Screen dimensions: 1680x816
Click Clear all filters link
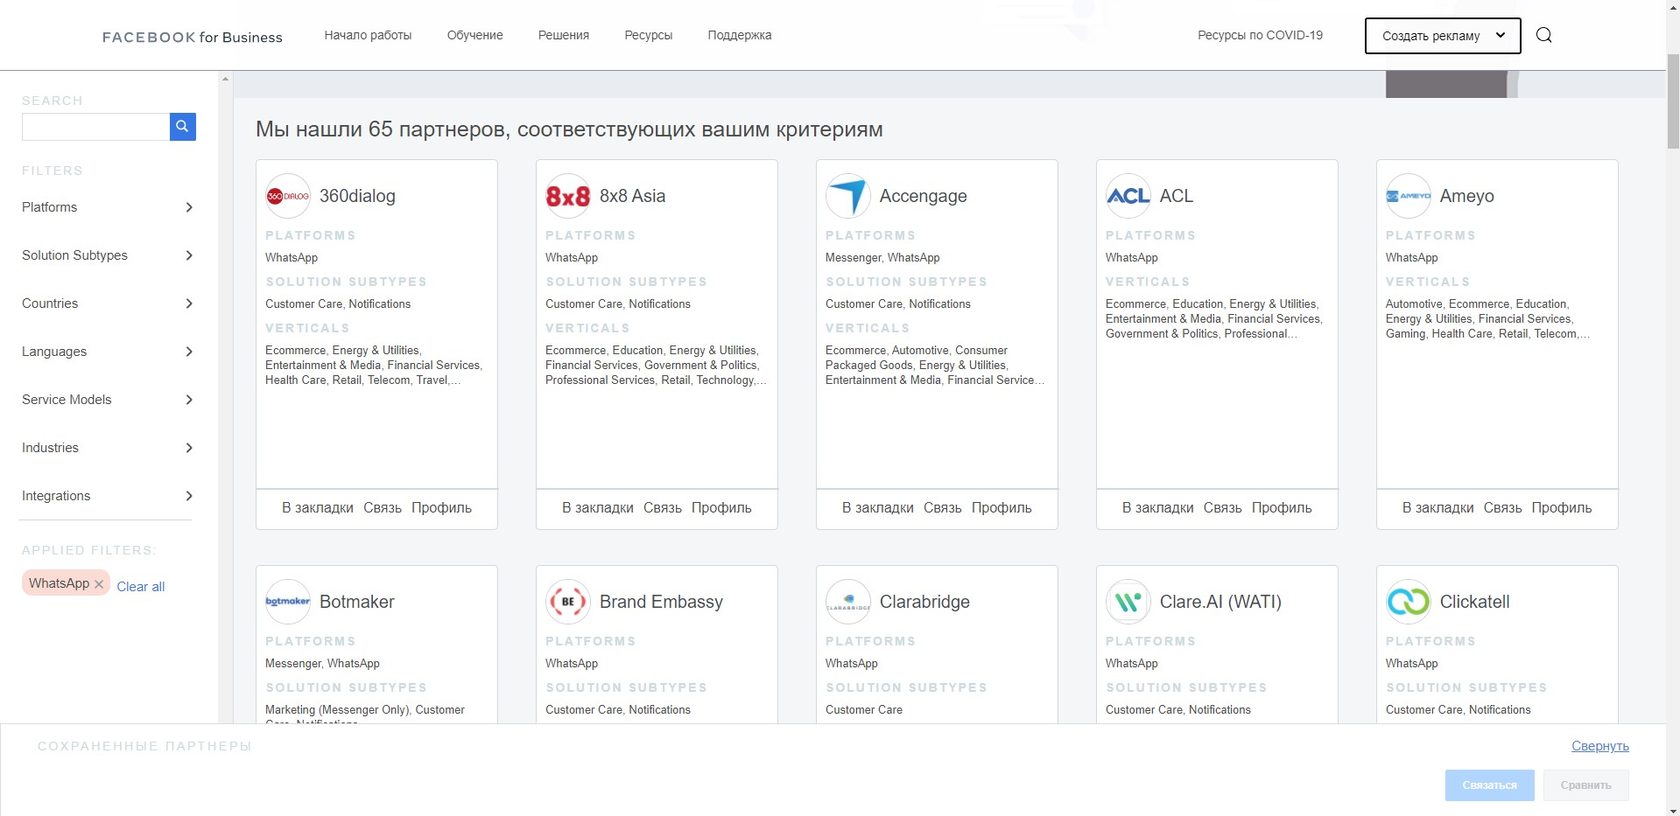click(141, 587)
